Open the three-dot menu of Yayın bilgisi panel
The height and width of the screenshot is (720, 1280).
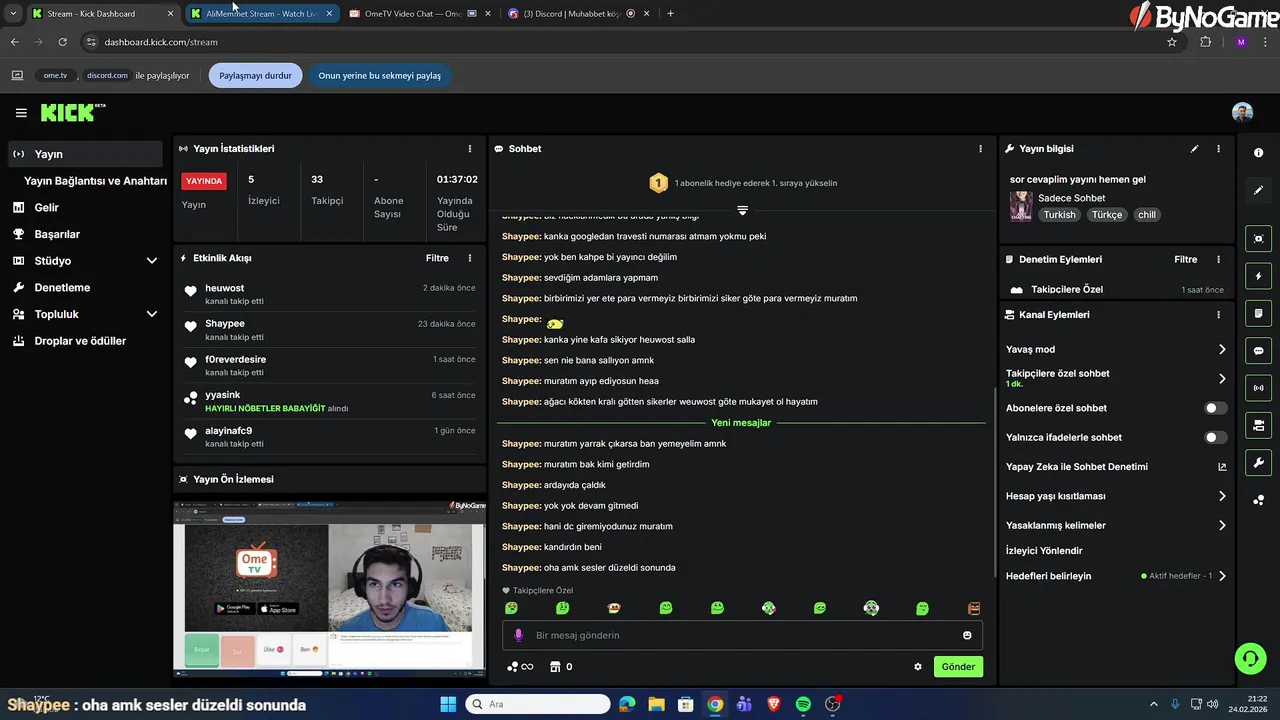coord(1218,149)
